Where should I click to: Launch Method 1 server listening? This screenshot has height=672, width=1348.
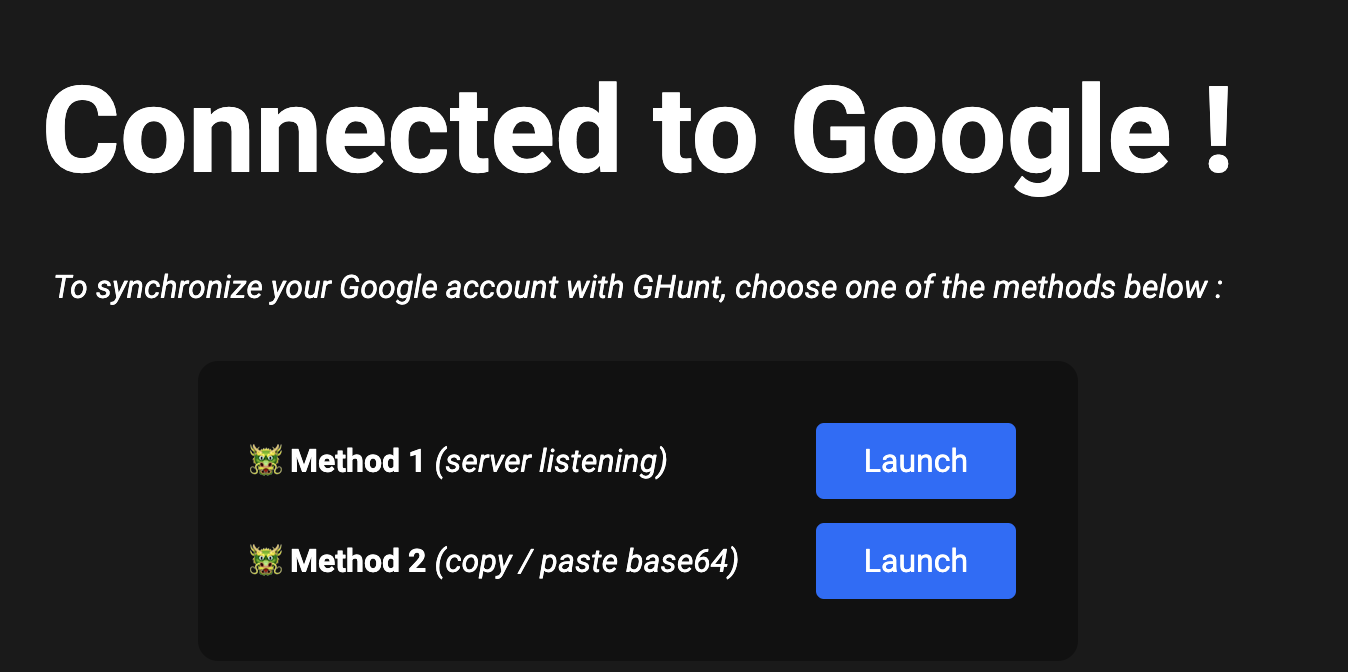pyautogui.click(x=916, y=461)
